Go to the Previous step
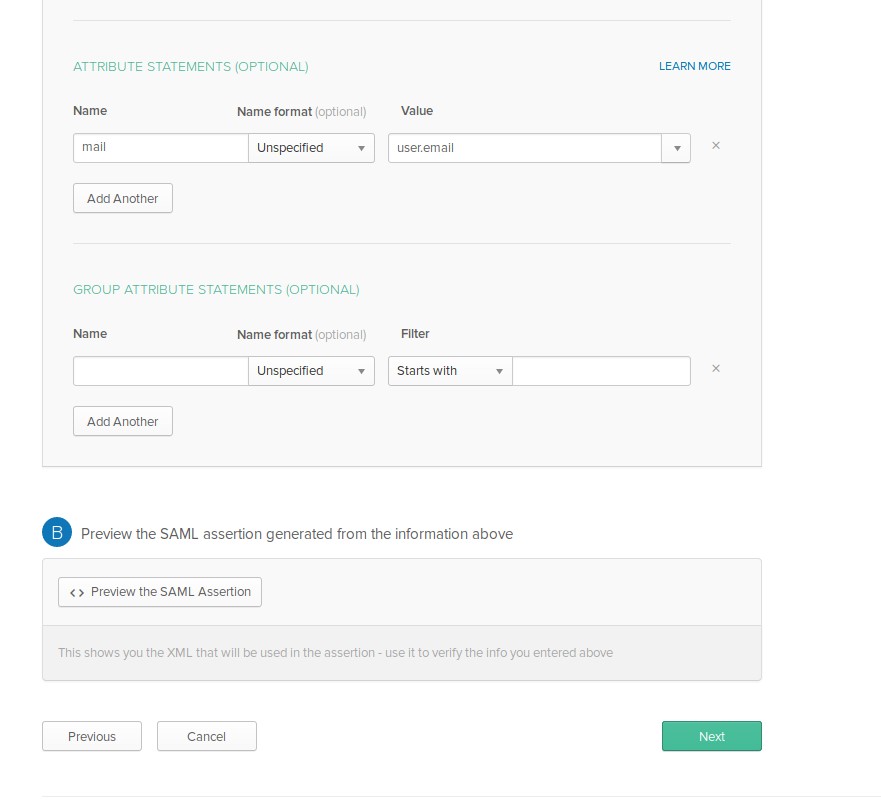 click(92, 736)
